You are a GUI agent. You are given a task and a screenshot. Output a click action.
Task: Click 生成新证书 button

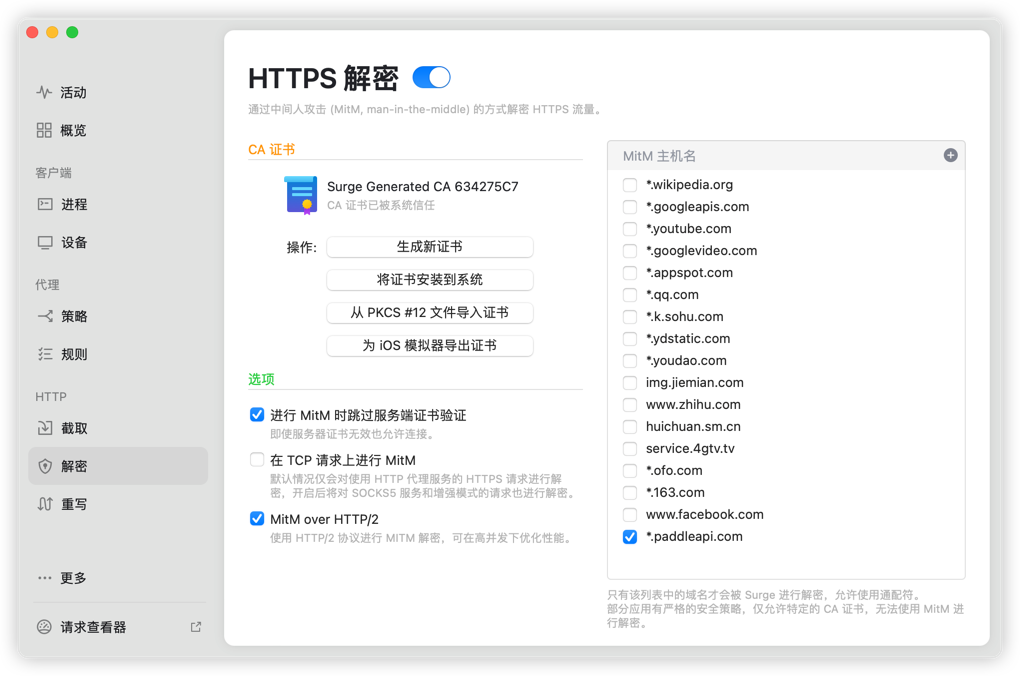pos(429,247)
